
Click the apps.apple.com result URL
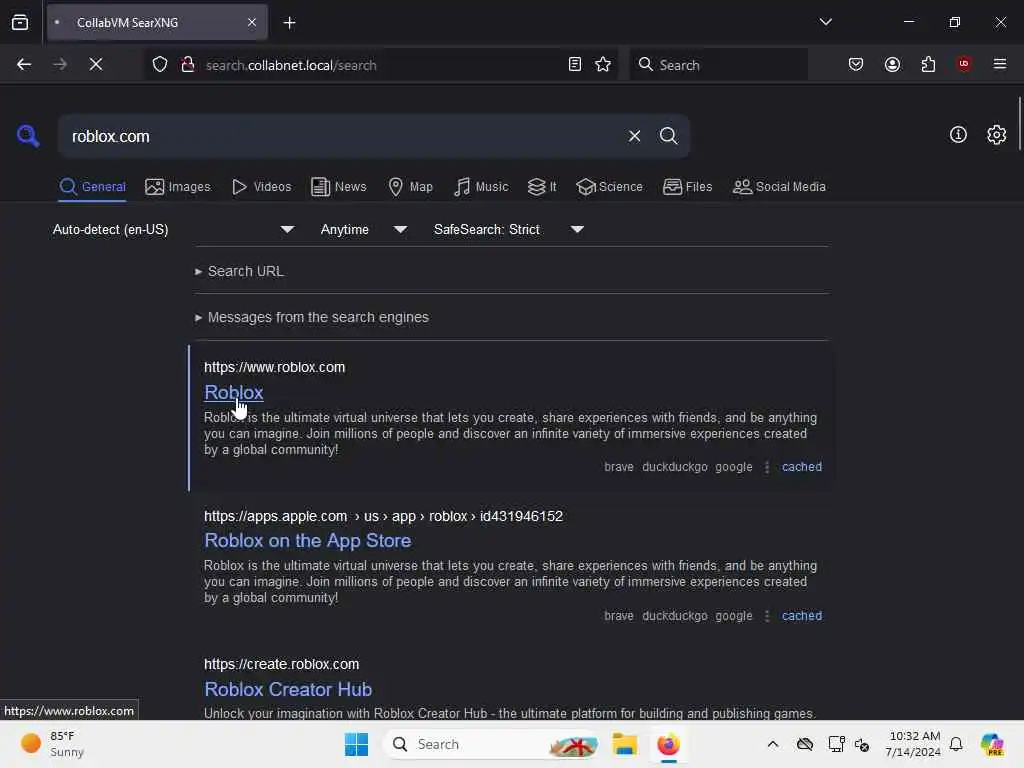pos(383,516)
